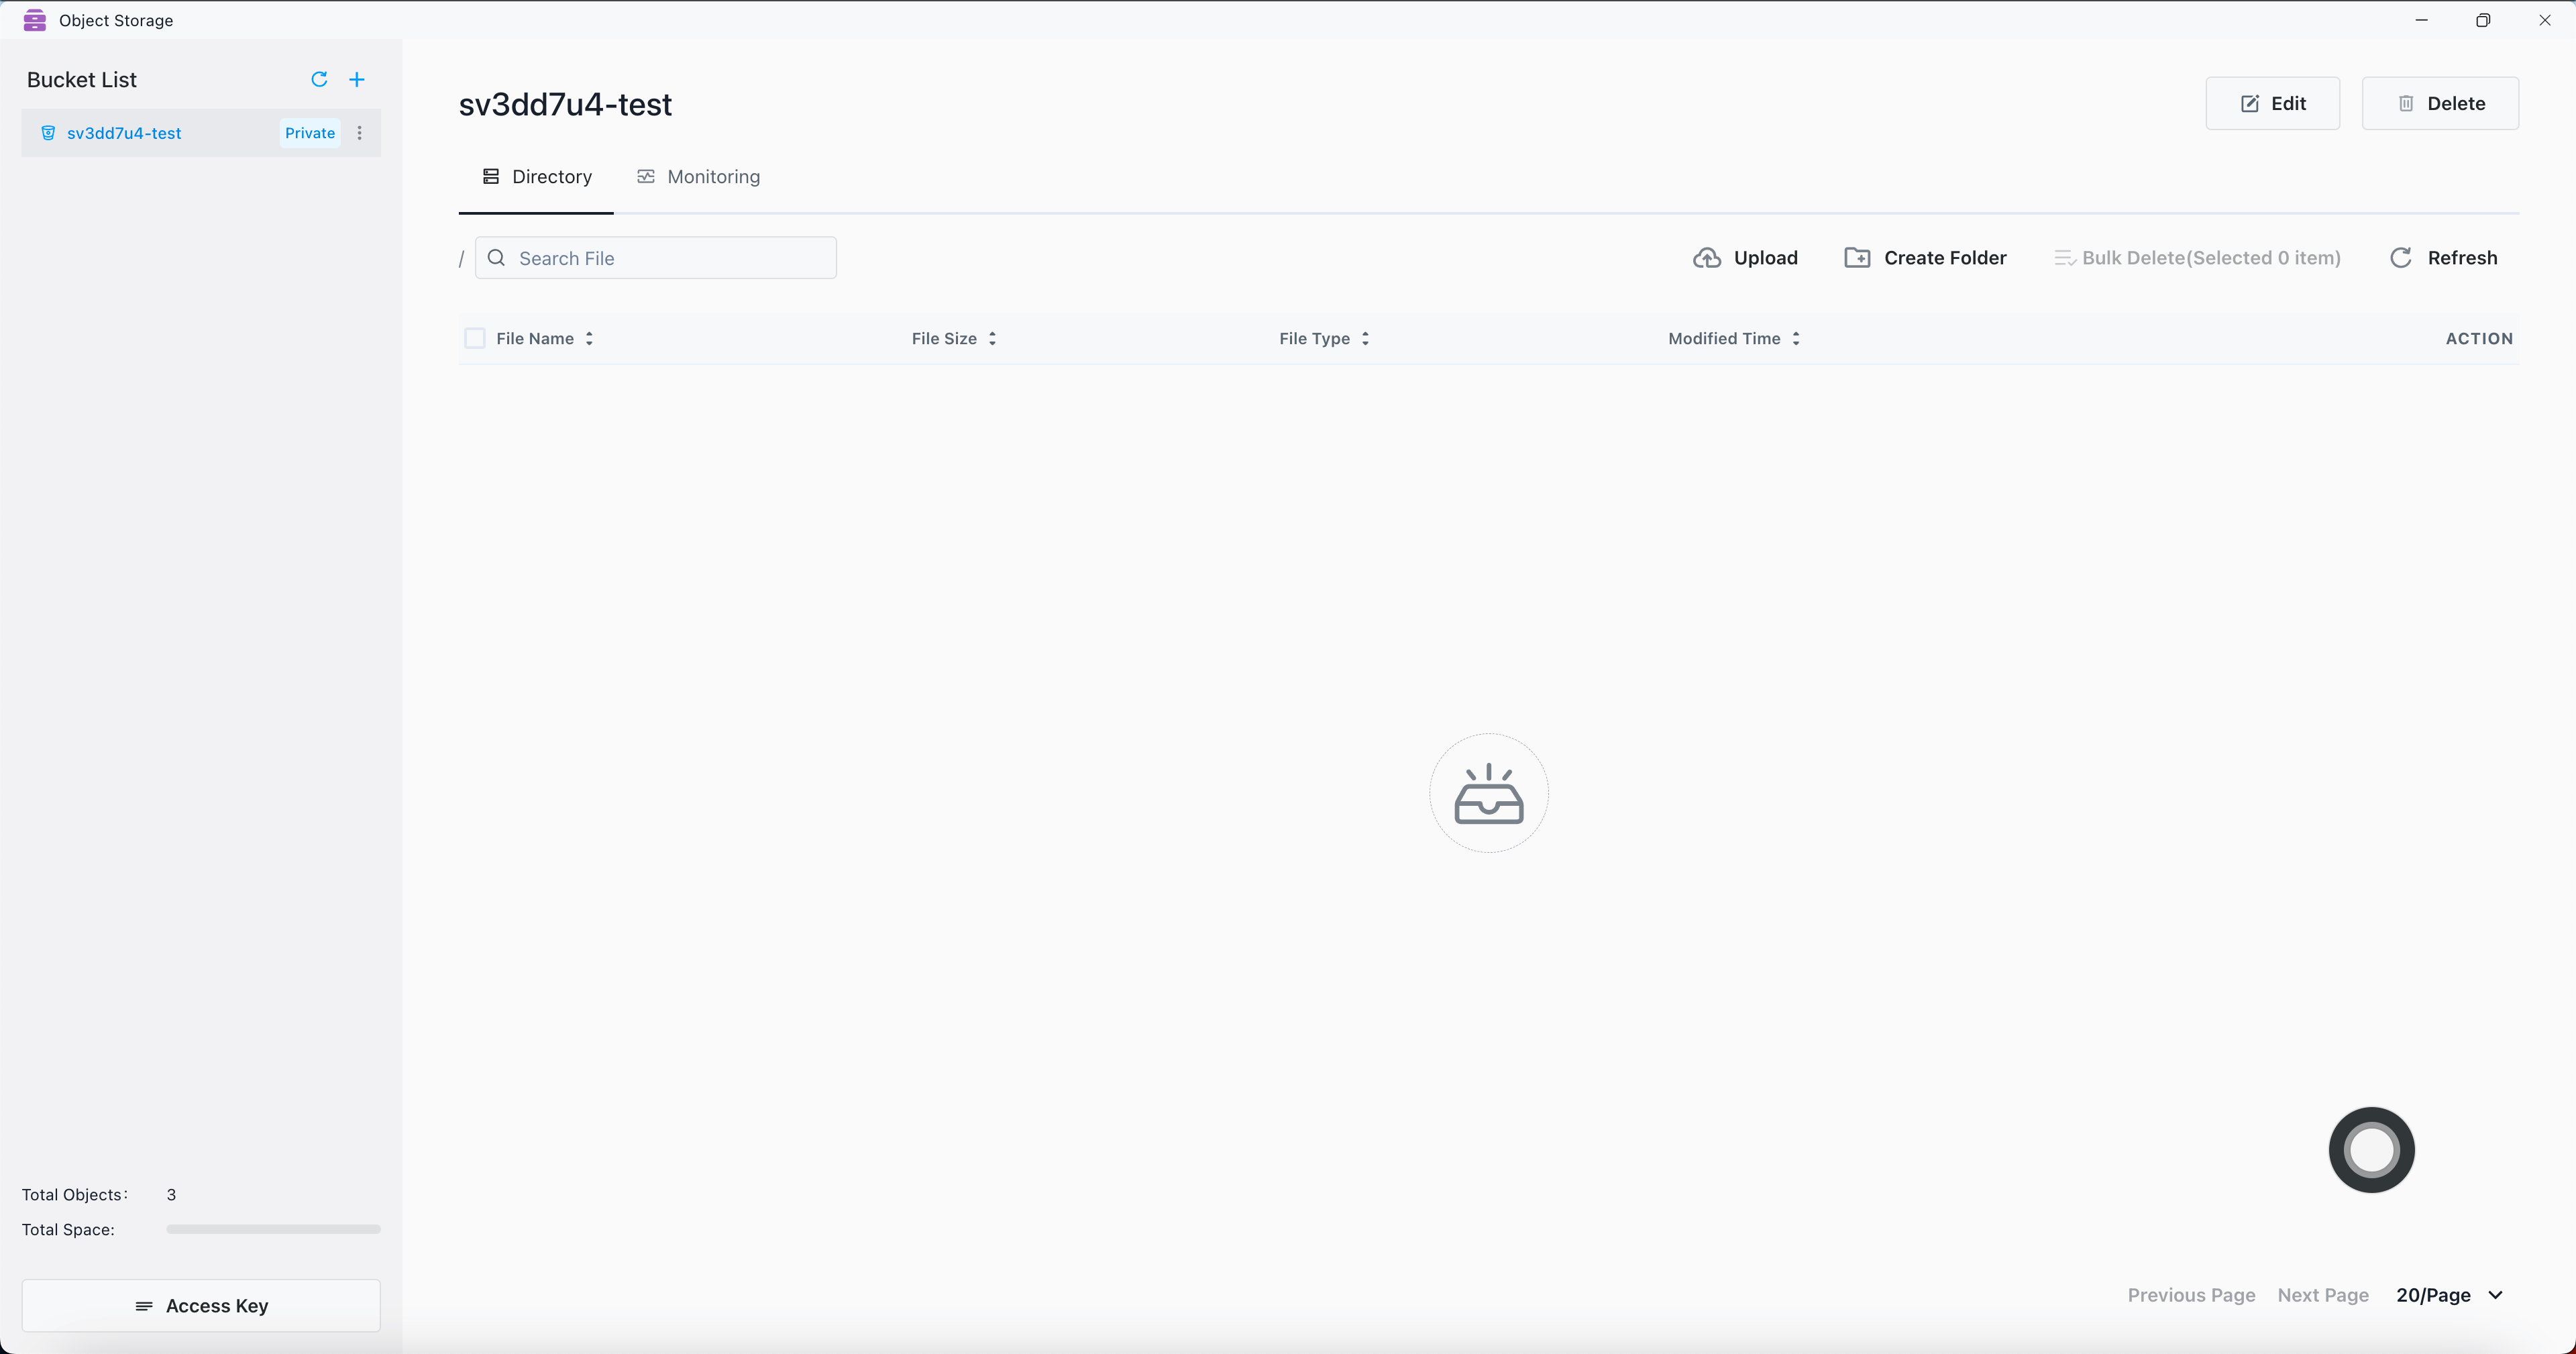
Task: Tick the select-all checkbox beside File Name
Action: point(475,338)
